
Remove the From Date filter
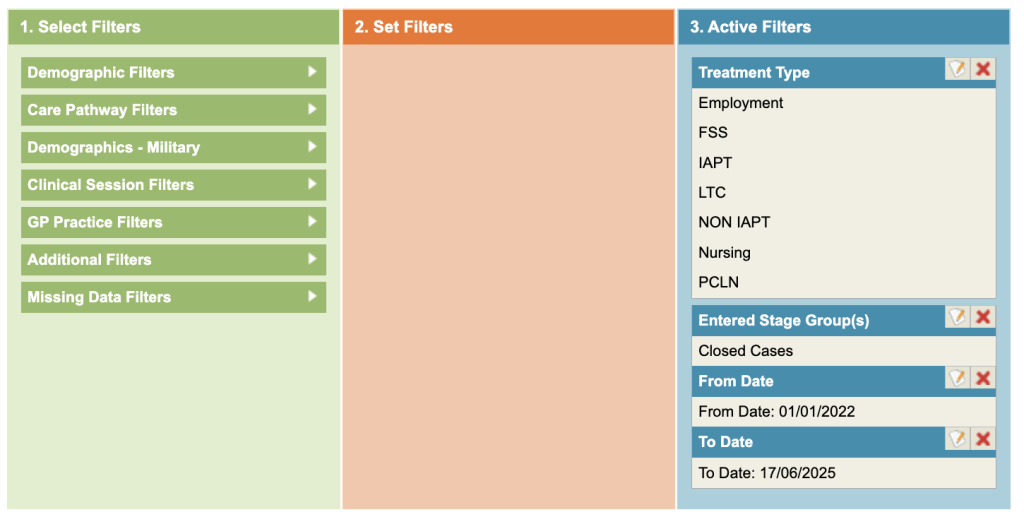click(x=983, y=378)
